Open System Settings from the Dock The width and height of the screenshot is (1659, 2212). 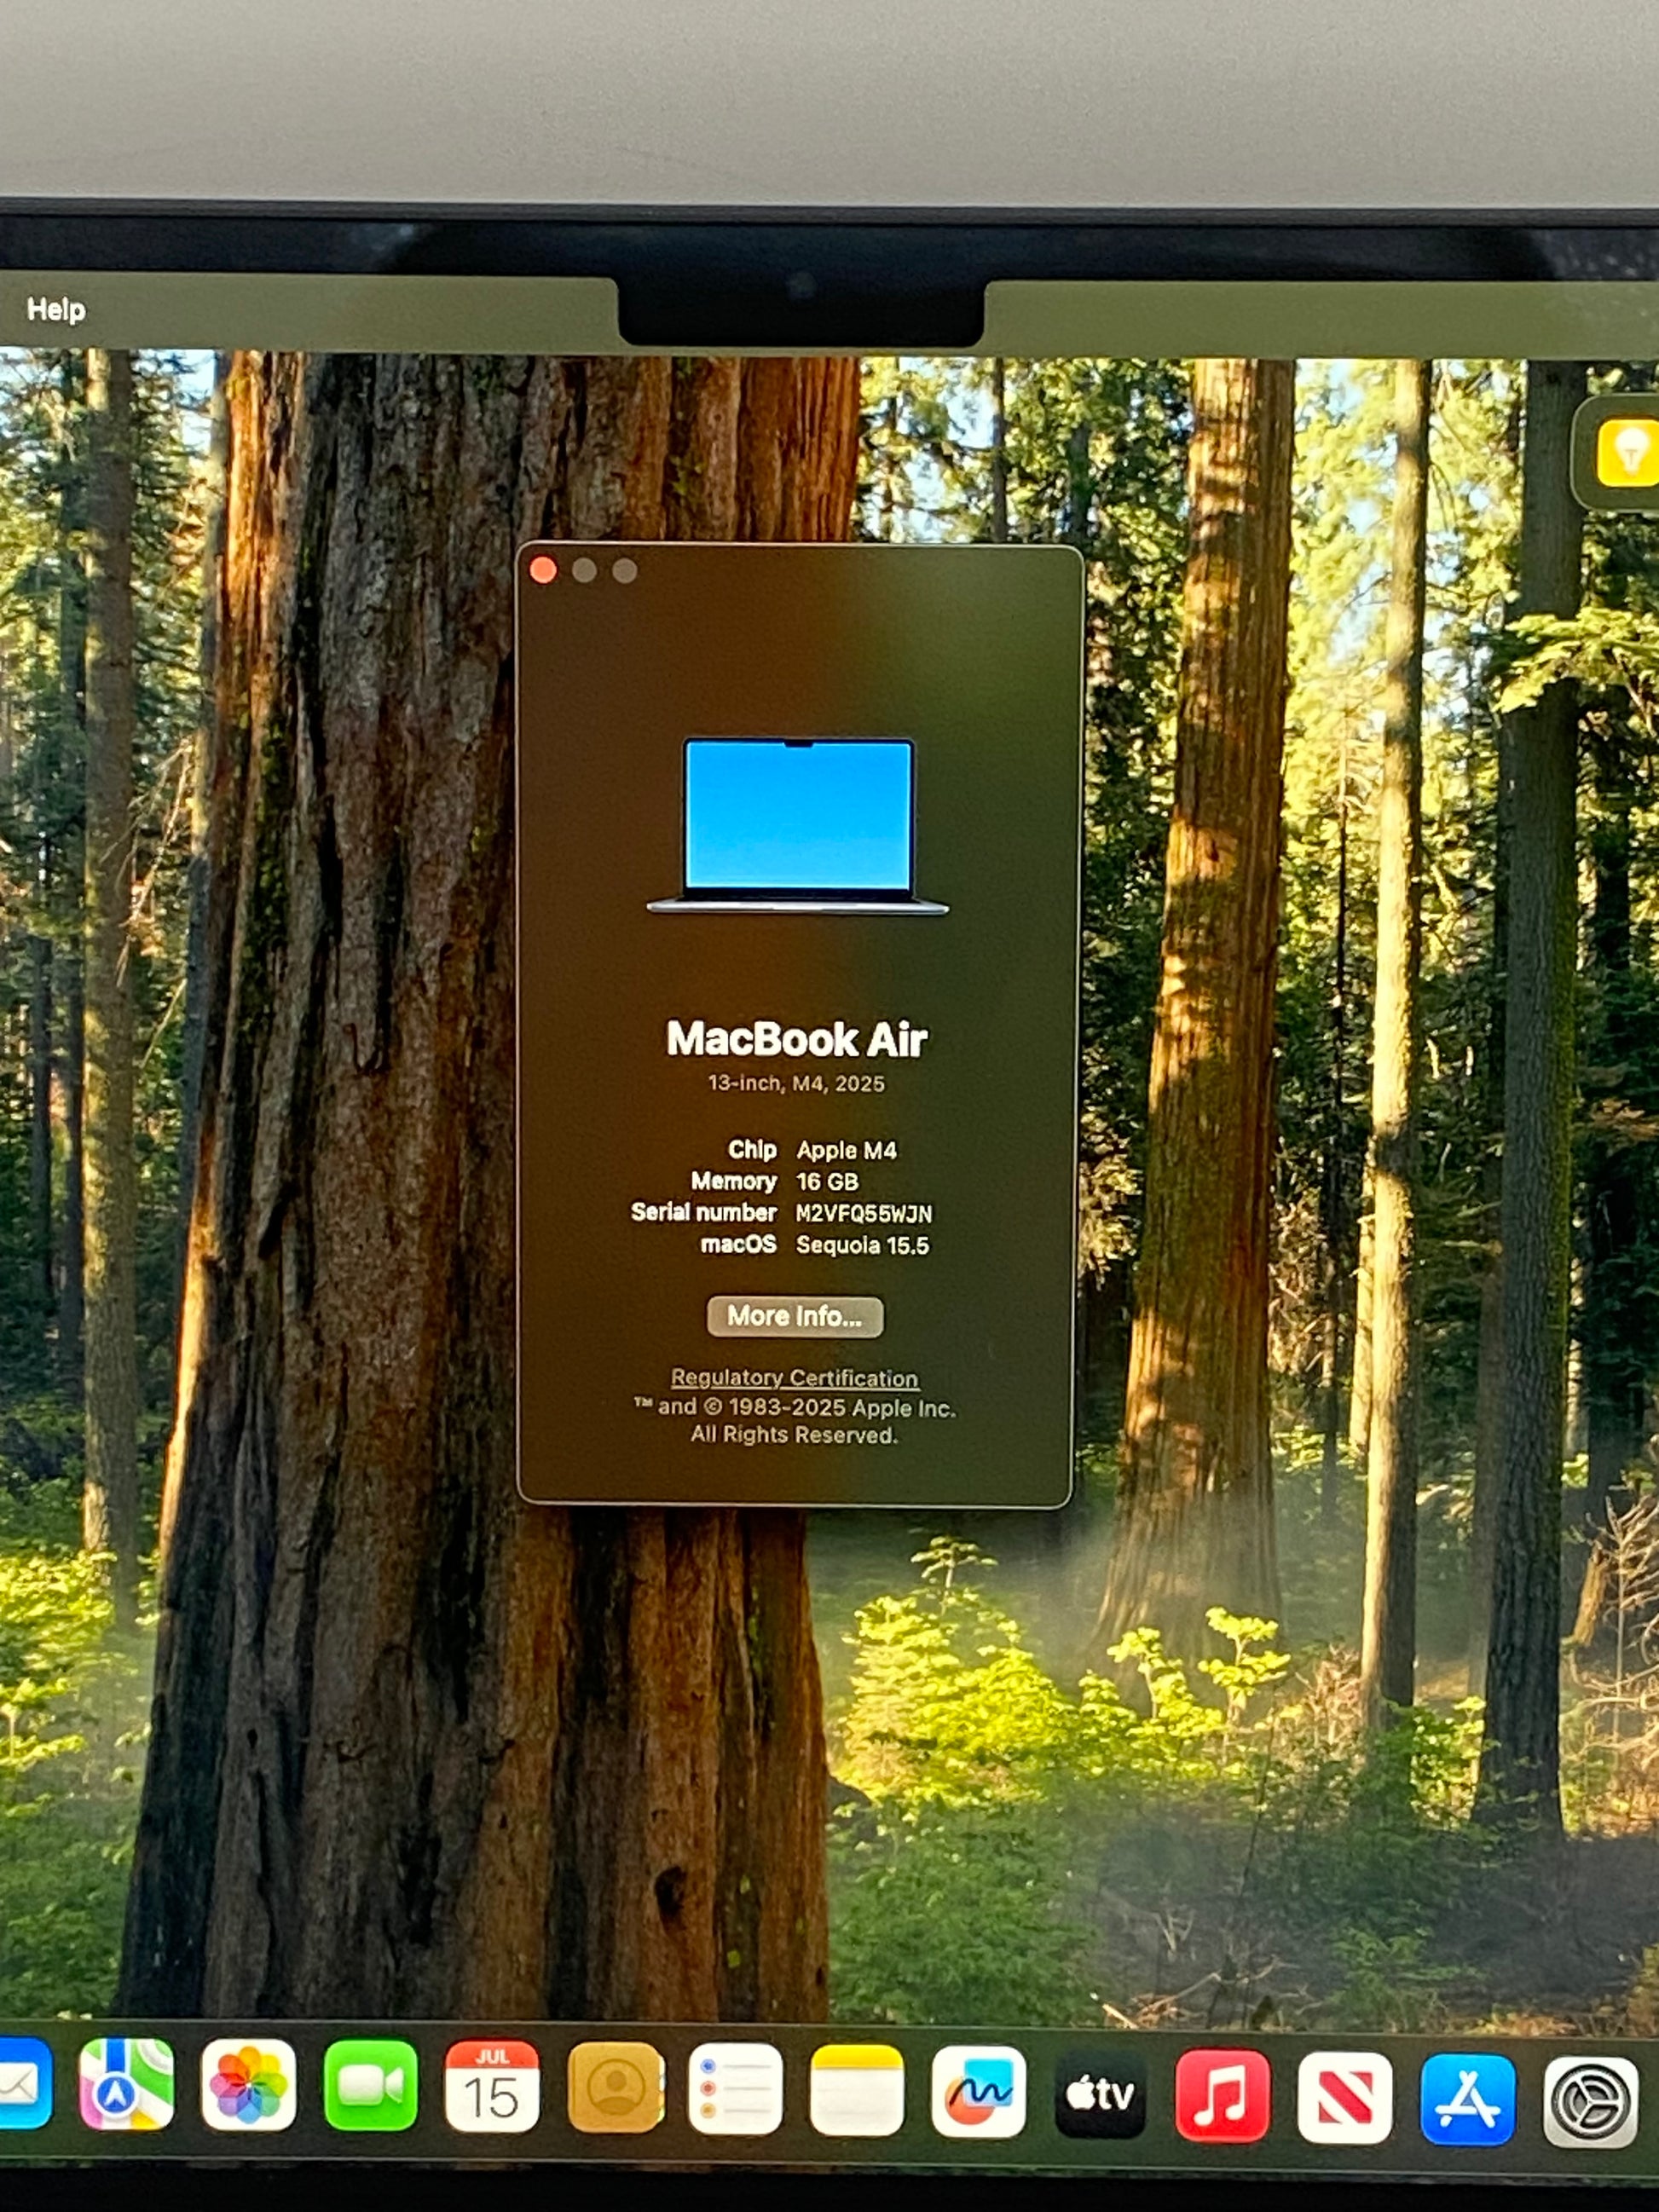pos(1590,2101)
